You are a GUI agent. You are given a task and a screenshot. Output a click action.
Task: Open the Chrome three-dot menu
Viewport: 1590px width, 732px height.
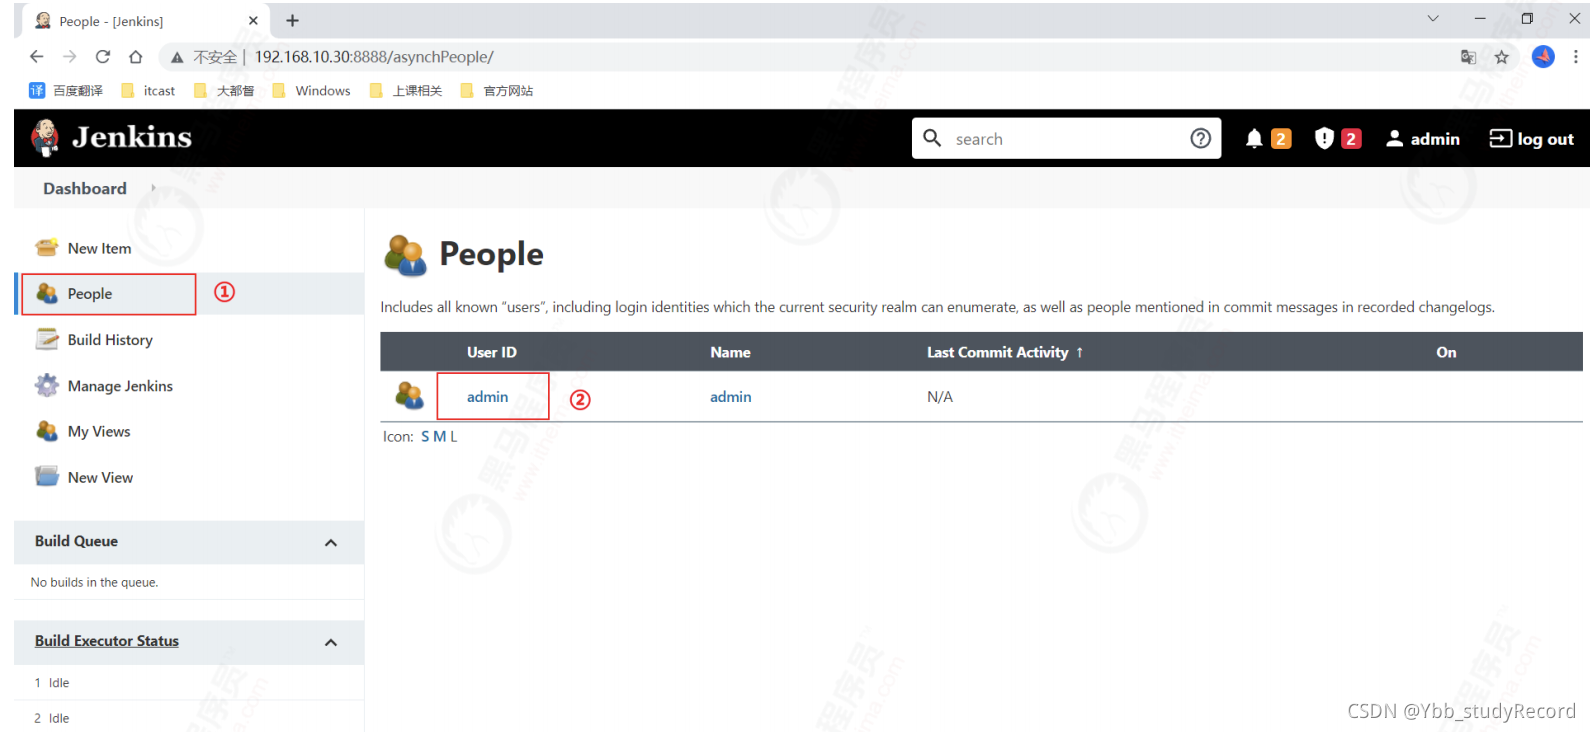point(1576,57)
